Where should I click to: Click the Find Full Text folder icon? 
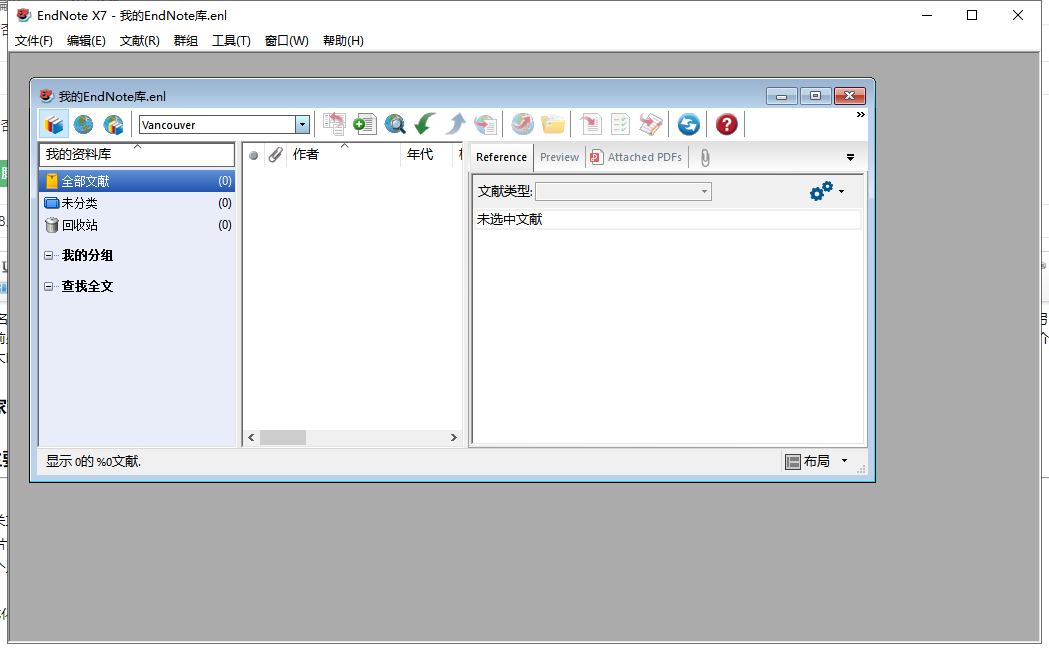[x=553, y=124]
